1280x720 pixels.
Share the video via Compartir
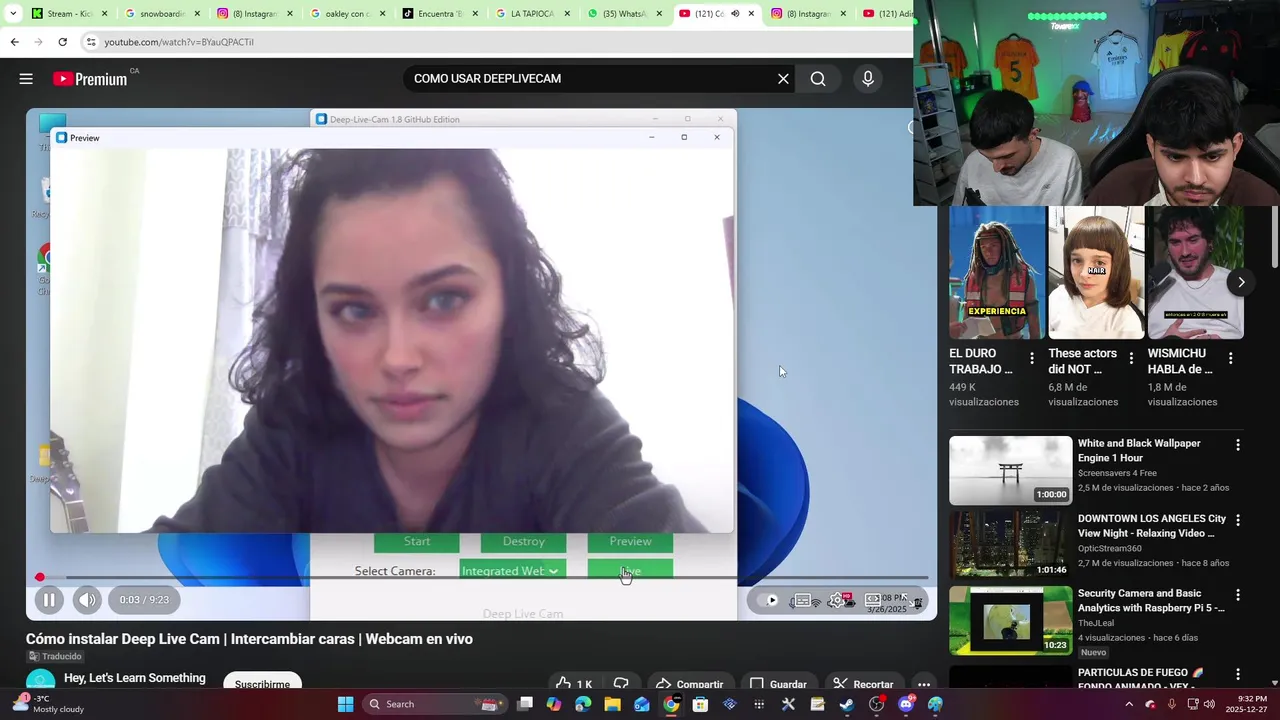(689, 685)
